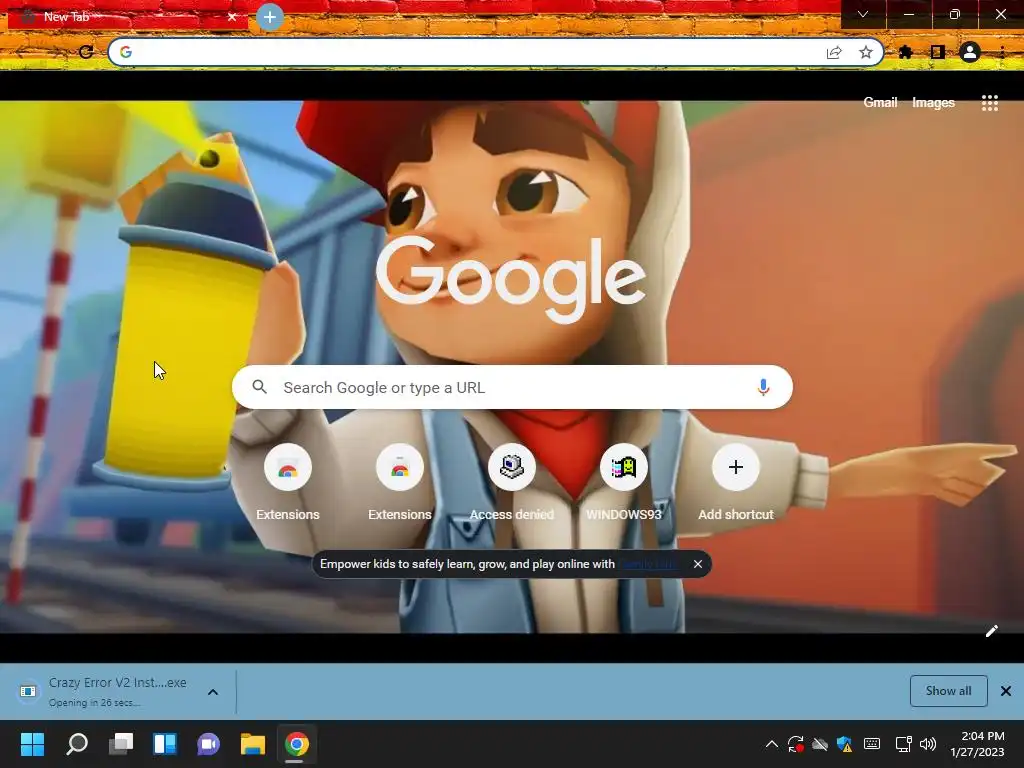Viewport: 1024px width, 768px height.
Task: Close the downloads bar
Action: click(1006, 691)
